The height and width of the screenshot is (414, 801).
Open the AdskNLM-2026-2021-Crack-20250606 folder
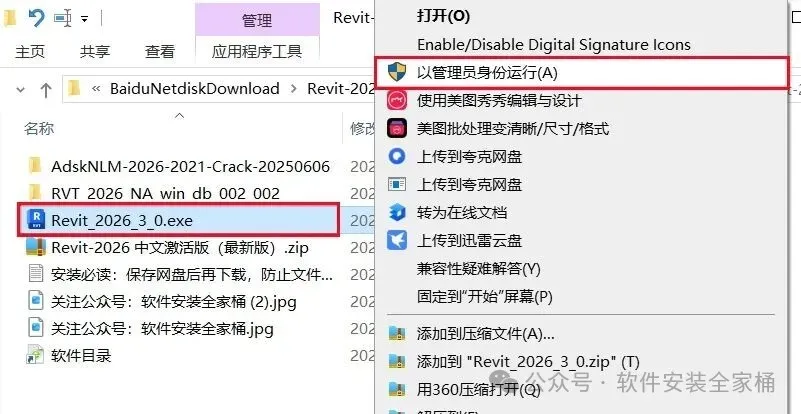tap(190, 167)
